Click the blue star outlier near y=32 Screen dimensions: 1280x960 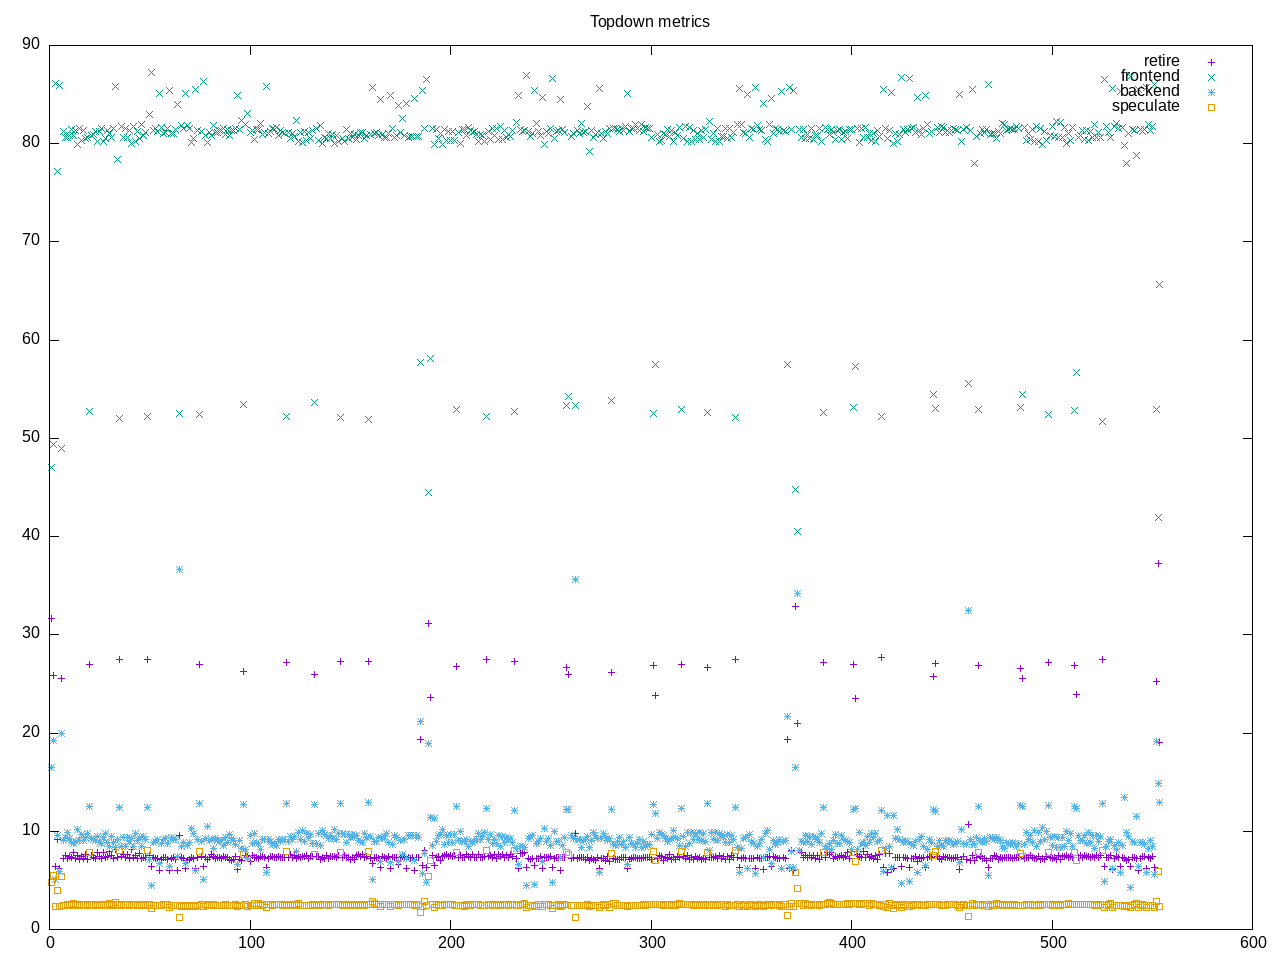coord(968,610)
